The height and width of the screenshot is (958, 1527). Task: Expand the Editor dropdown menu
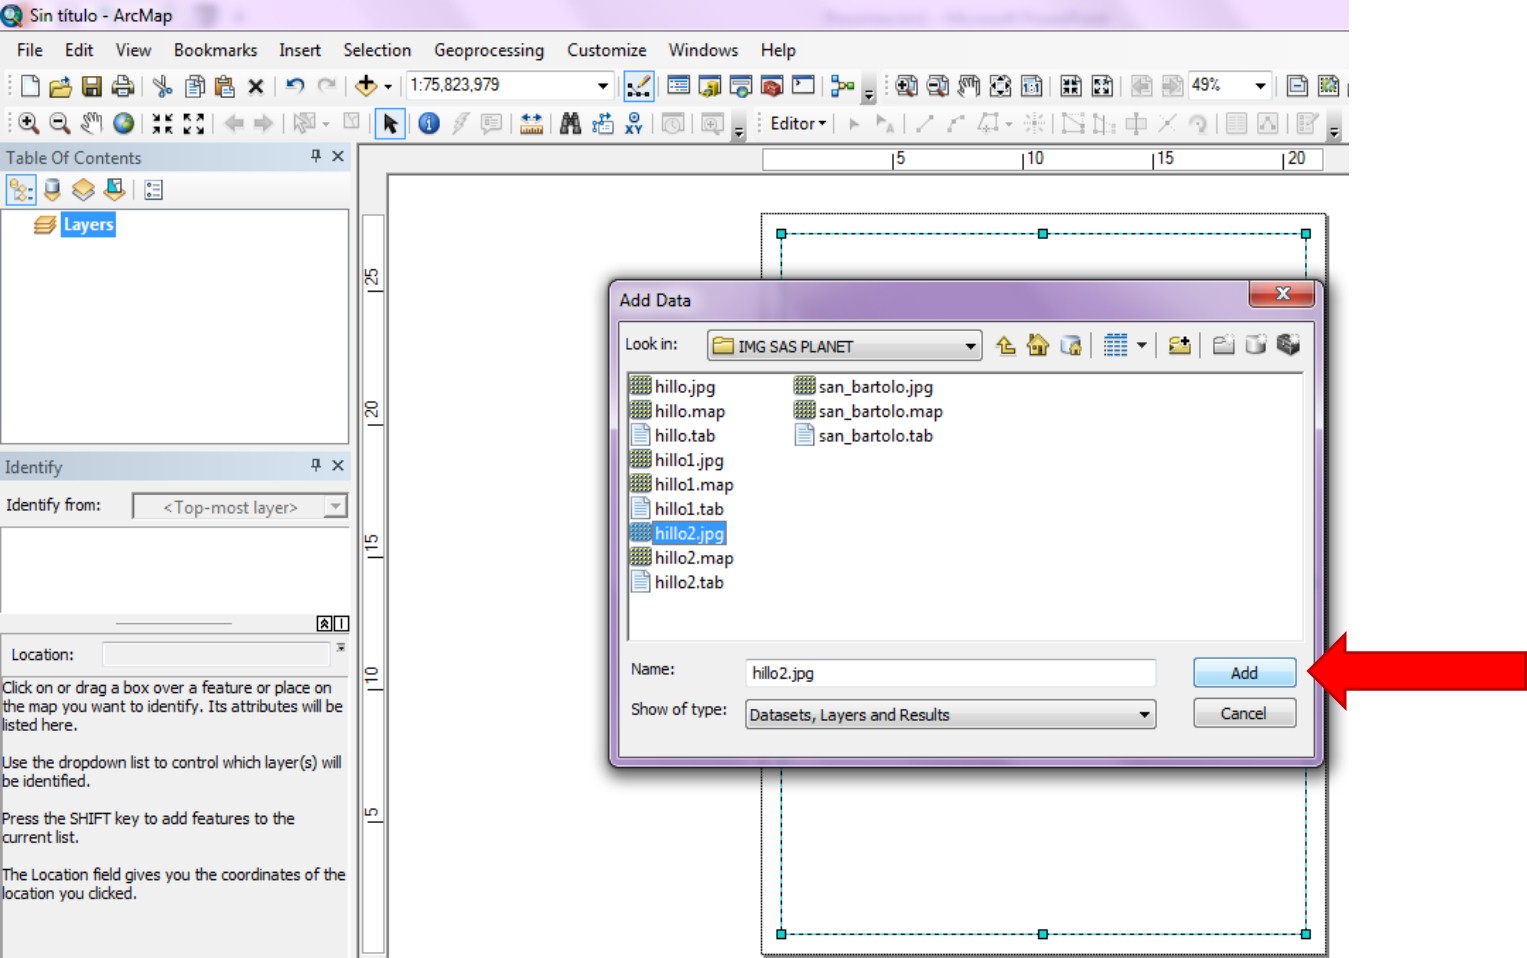pyautogui.click(x=798, y=123)
